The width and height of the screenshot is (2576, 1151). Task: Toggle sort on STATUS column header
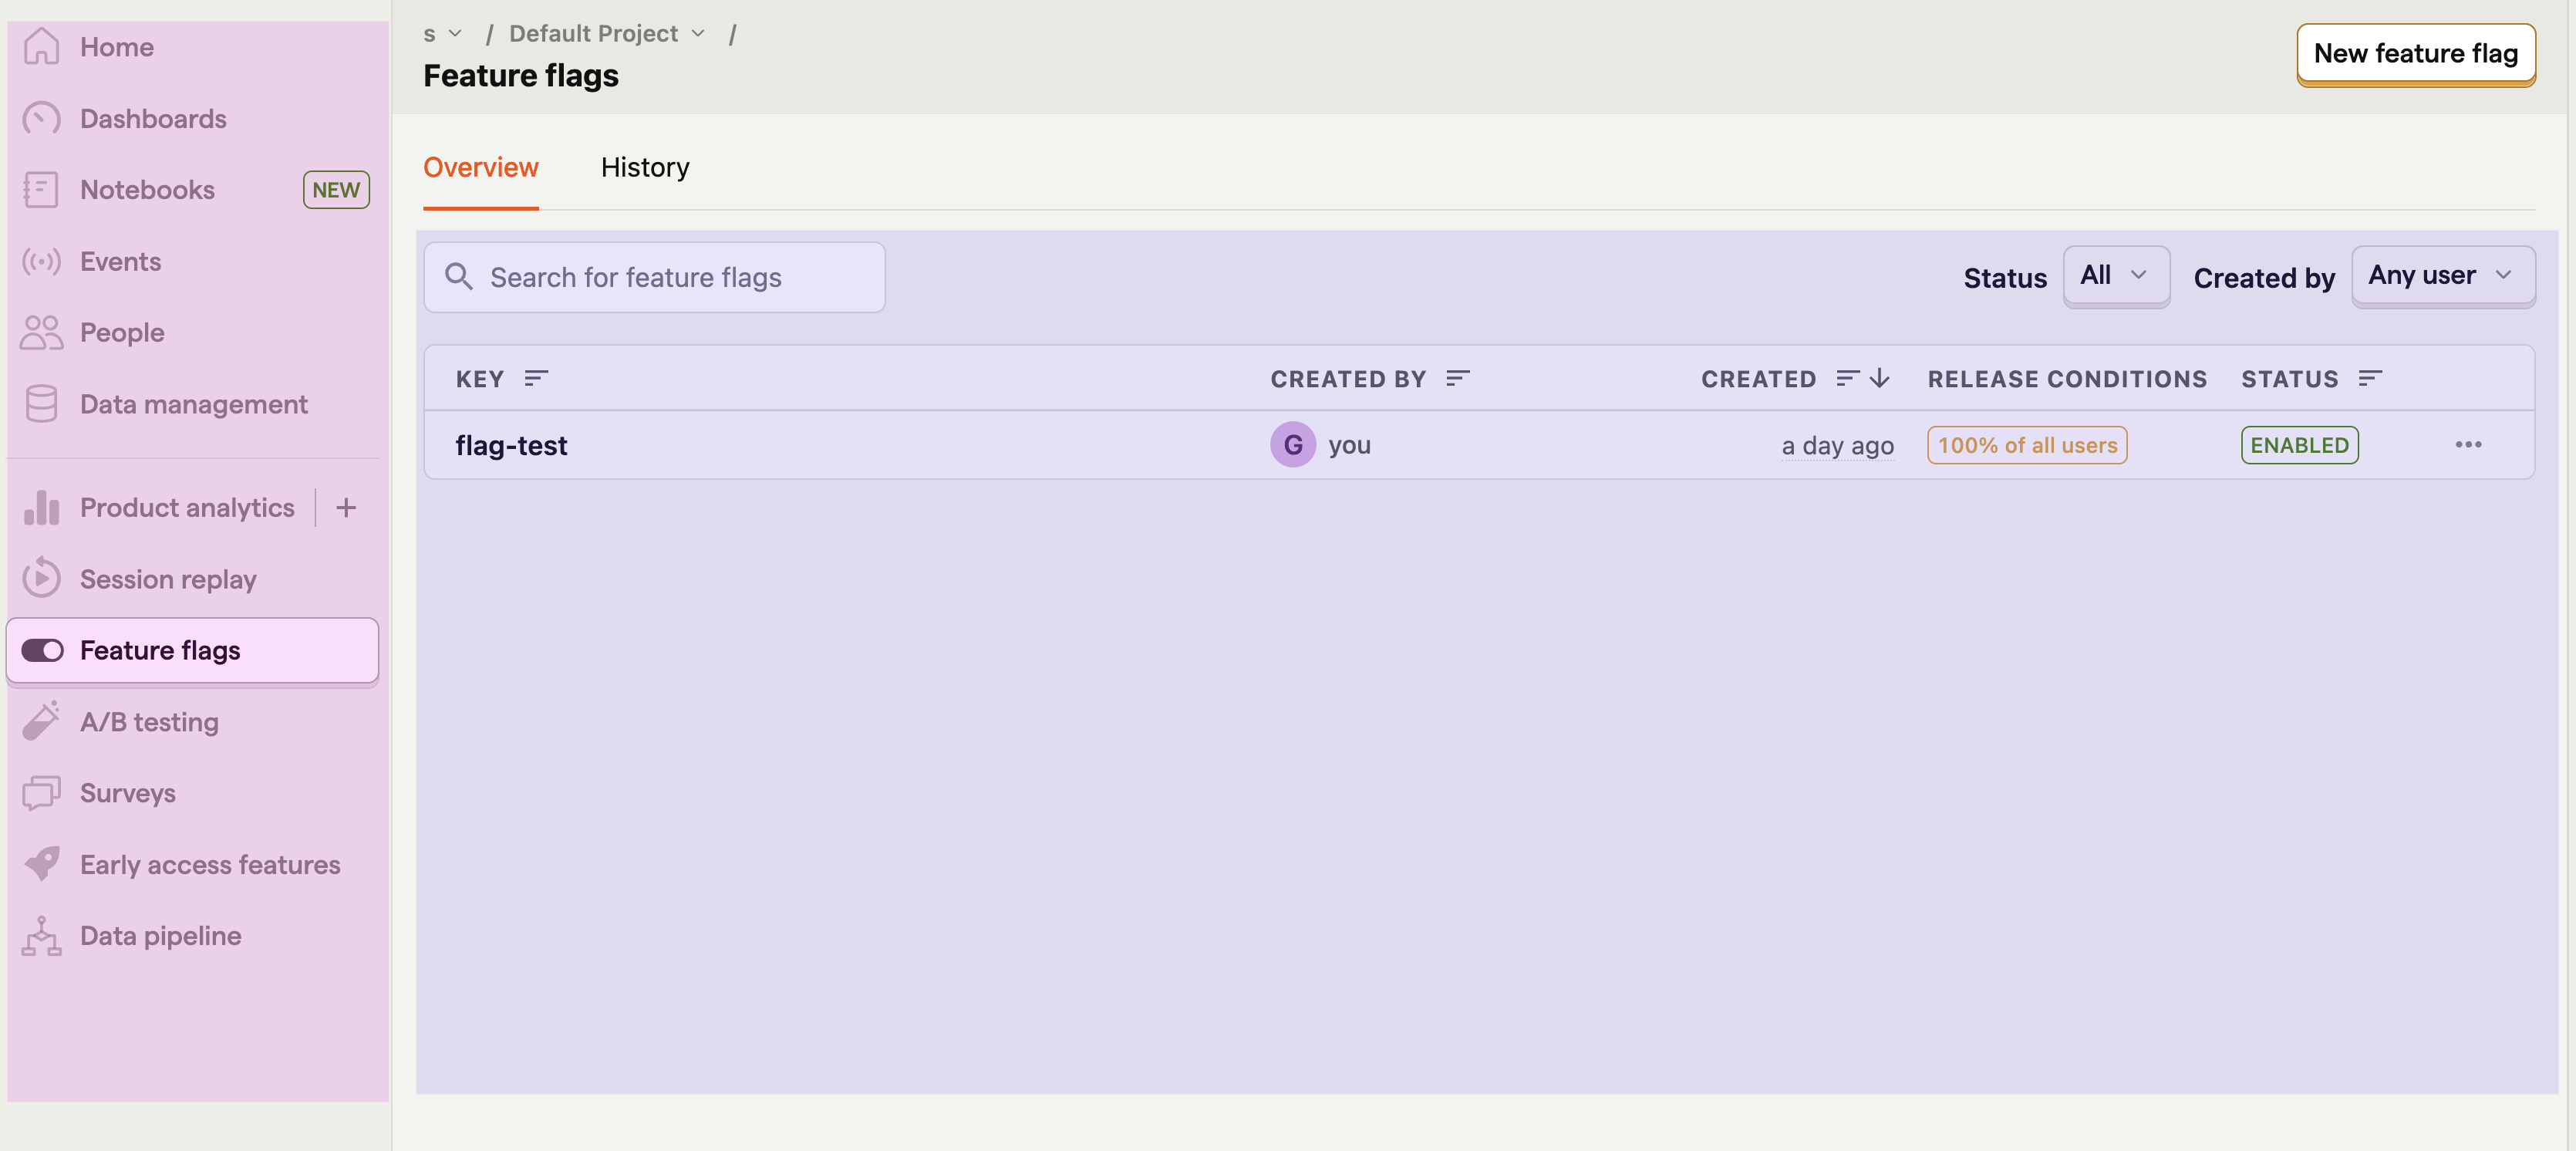2369,379
